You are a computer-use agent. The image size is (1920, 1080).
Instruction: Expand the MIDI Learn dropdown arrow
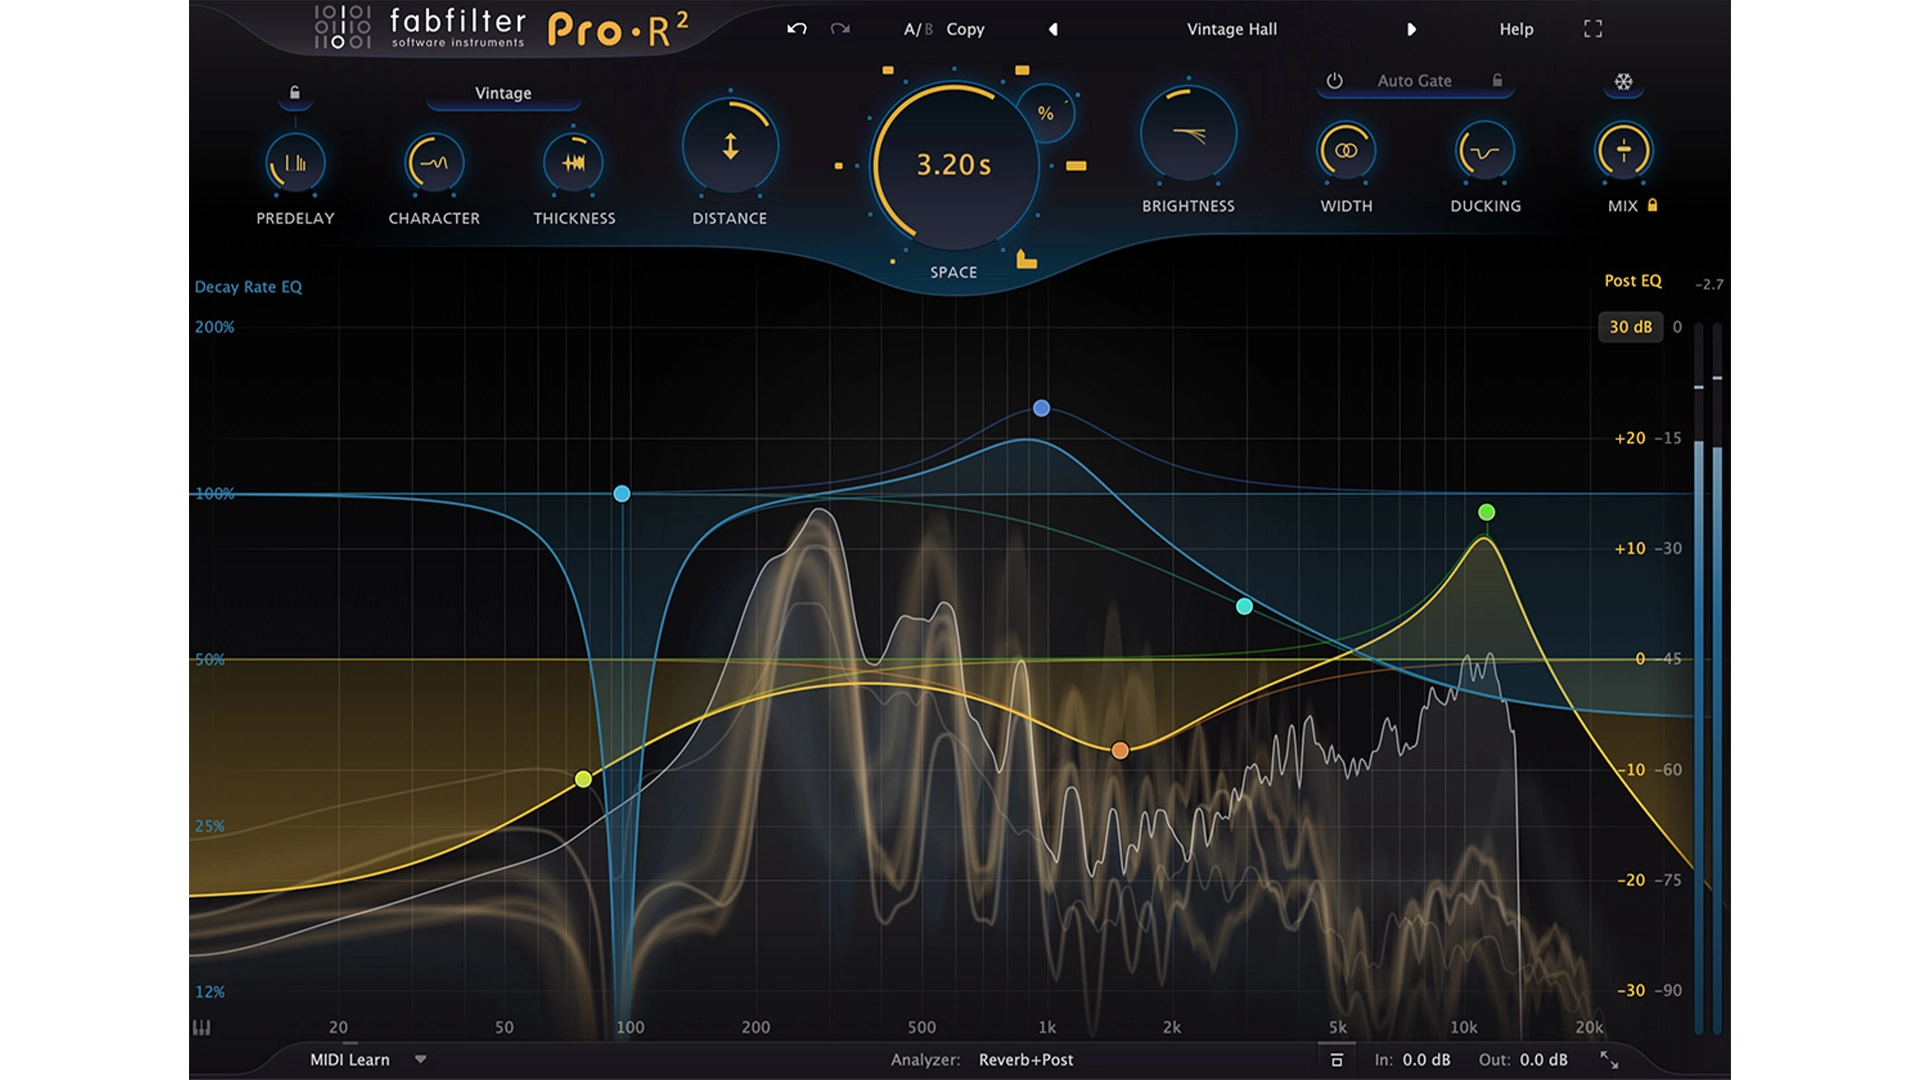[x=420, y=1060]
